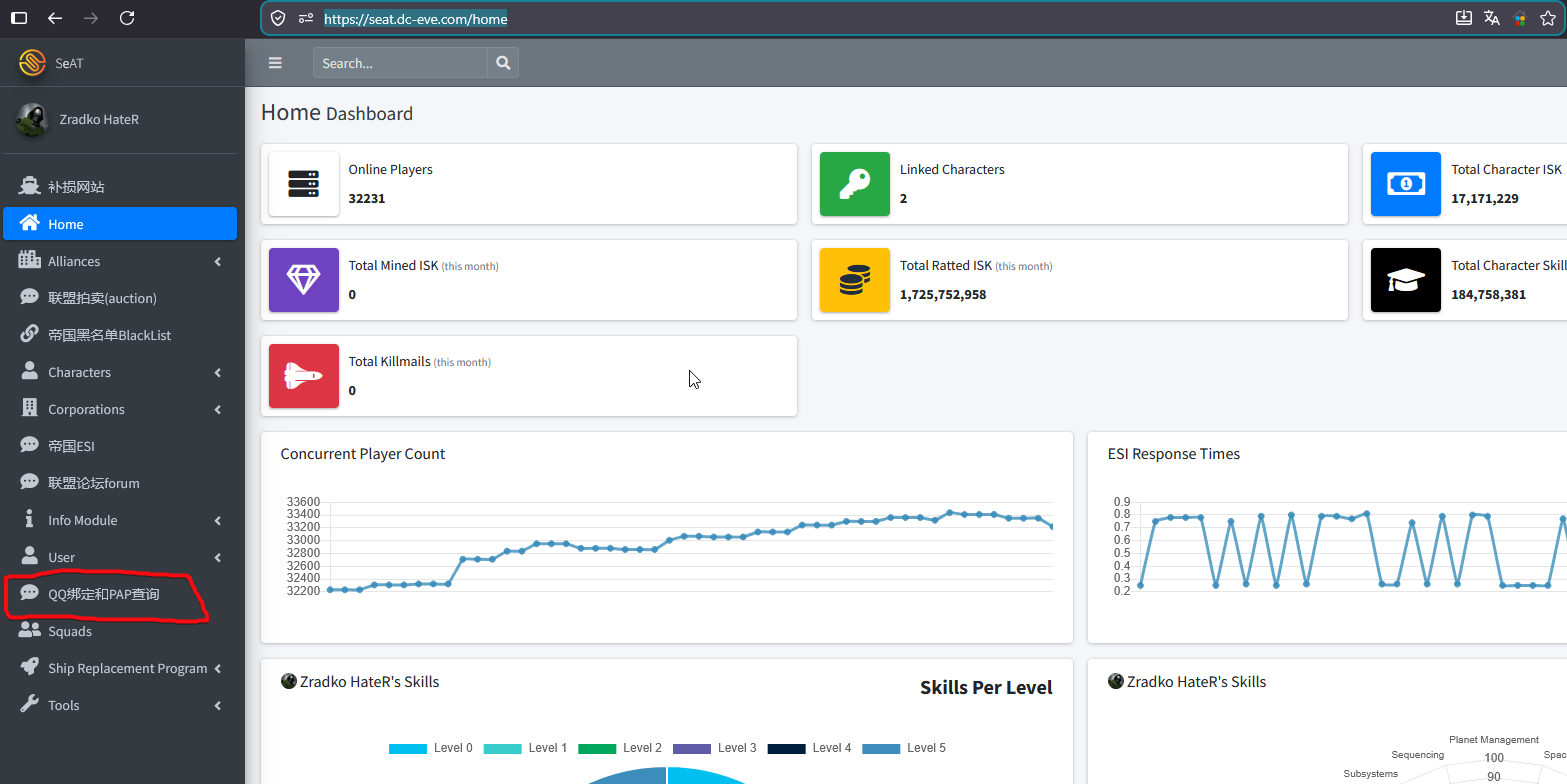Image resolution: width=1567 pixels, height=784 pixels.
Task: Click Zradko HateR user name
Action: pyautogui.click(x=99, y=119)
